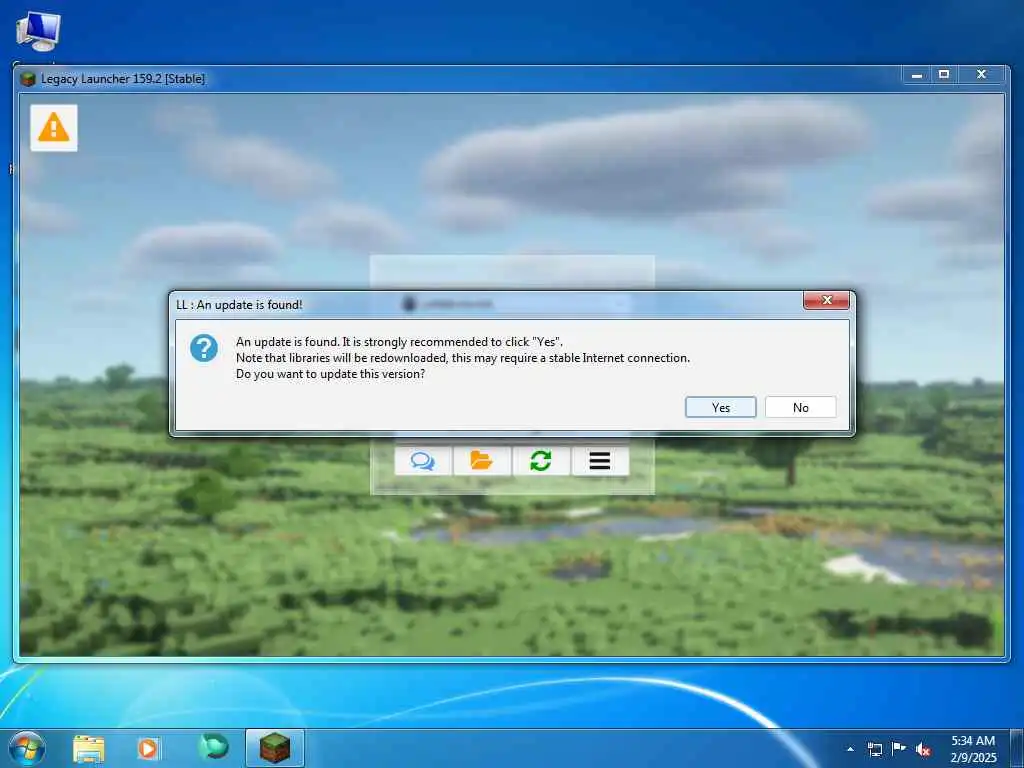Viewport: 1024px width, 768px height.
Task: Minimize the Legacy Launcher window
Action: click(x=917, y=75)
